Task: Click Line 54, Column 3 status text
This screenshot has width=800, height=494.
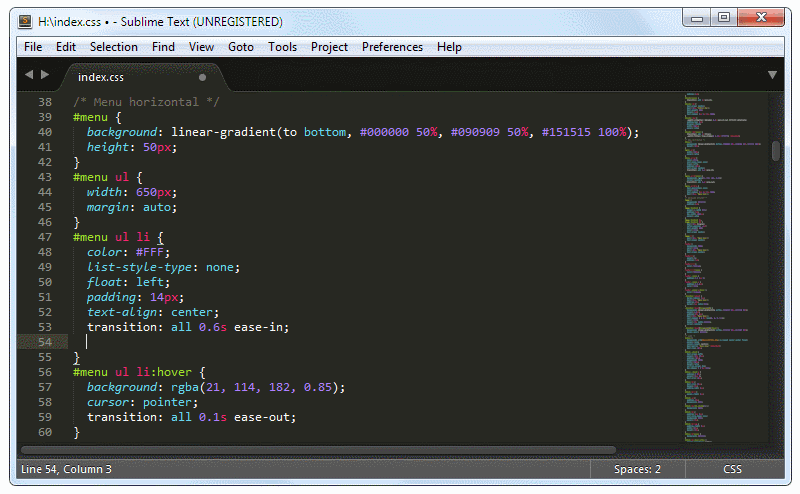Action: (66, 469)
